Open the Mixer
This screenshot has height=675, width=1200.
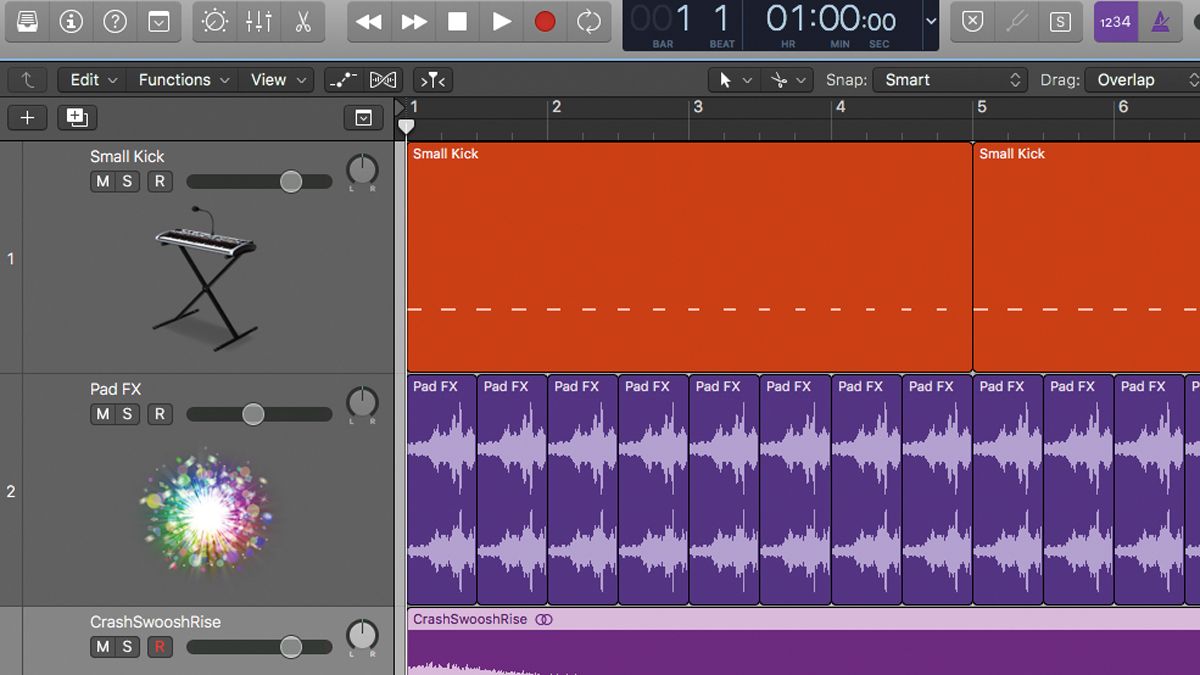coord(256,20)
